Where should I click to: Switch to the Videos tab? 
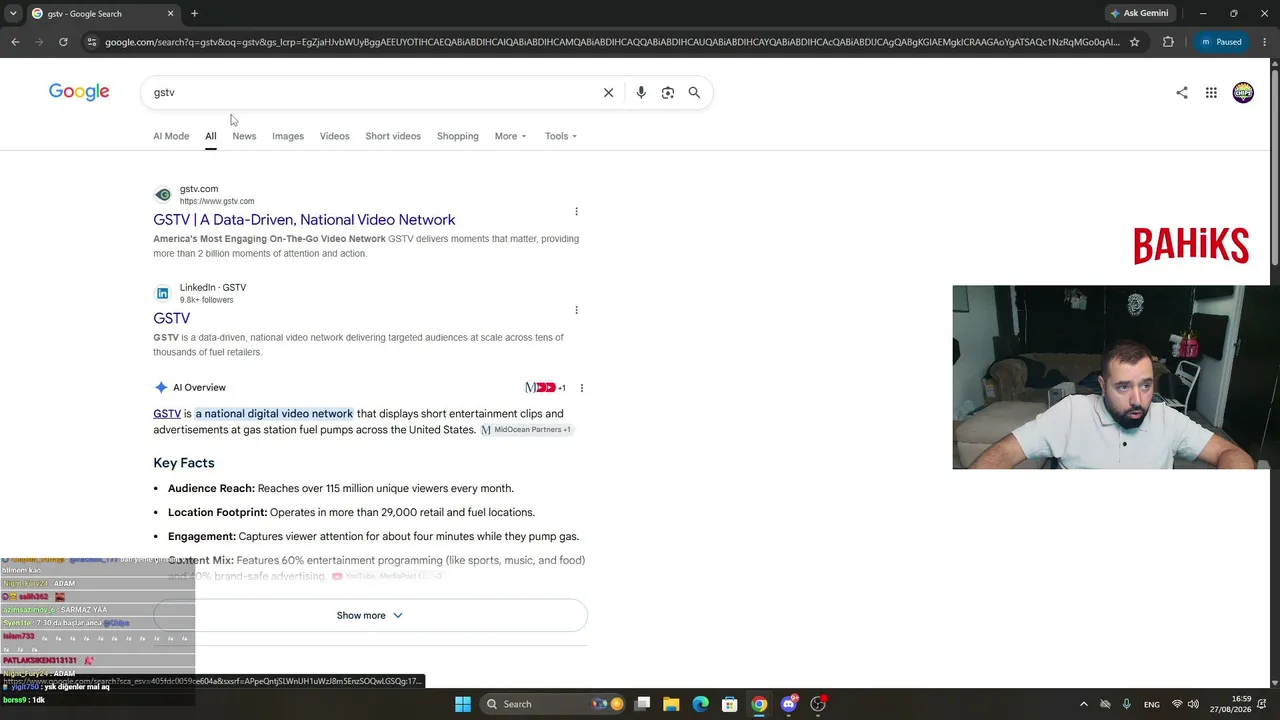(334, 136)
